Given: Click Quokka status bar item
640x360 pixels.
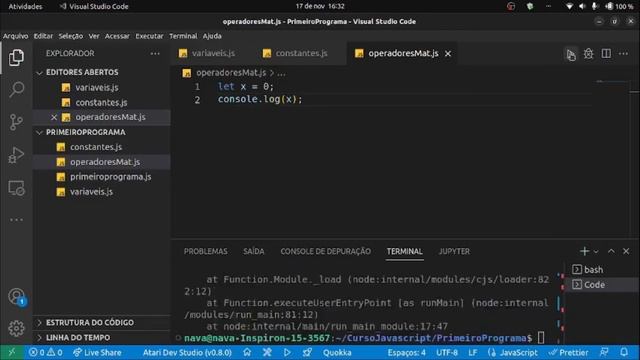Looking at the screenshot, I should (x=337, y=352).
